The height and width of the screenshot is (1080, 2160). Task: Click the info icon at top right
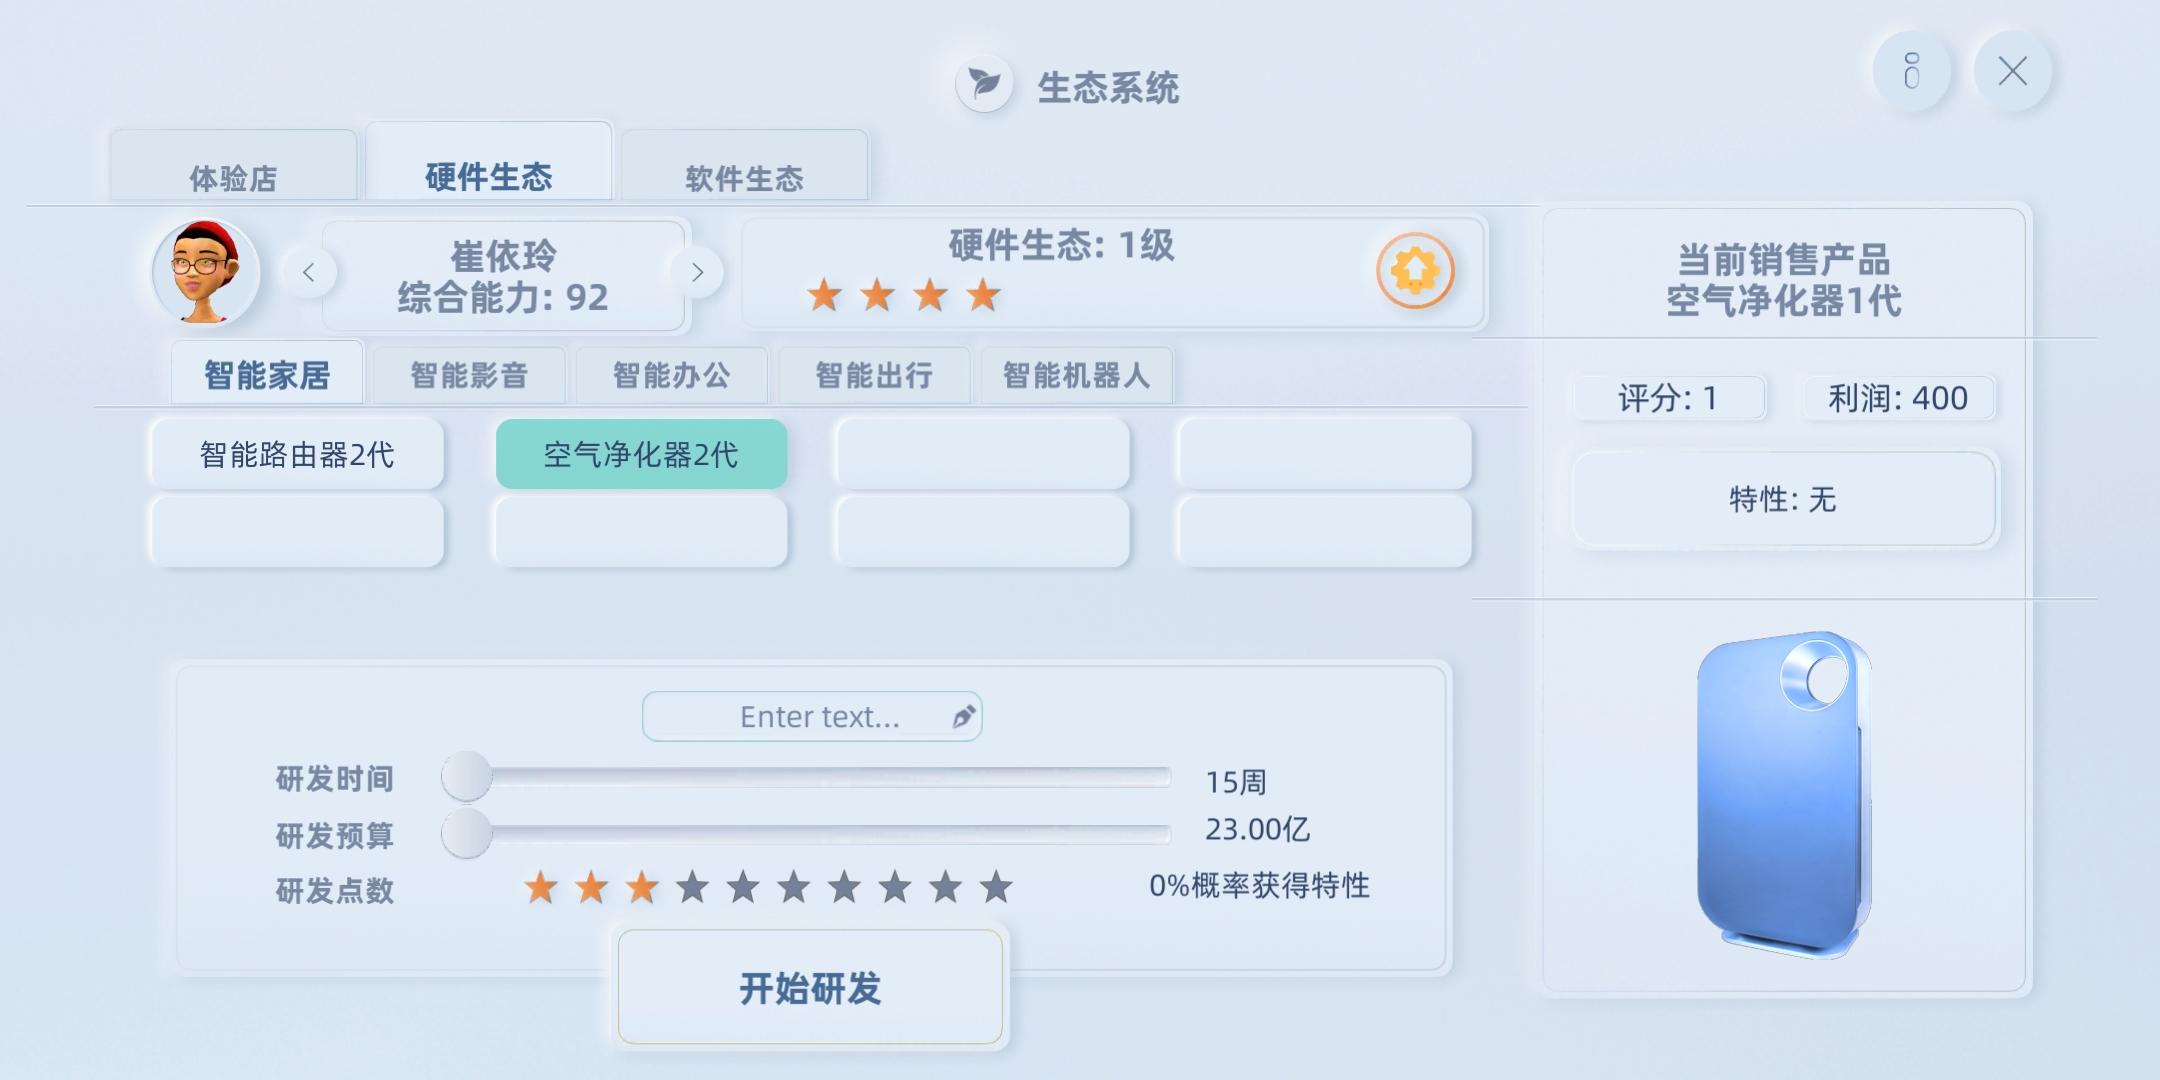click(x=1912, y=71)
